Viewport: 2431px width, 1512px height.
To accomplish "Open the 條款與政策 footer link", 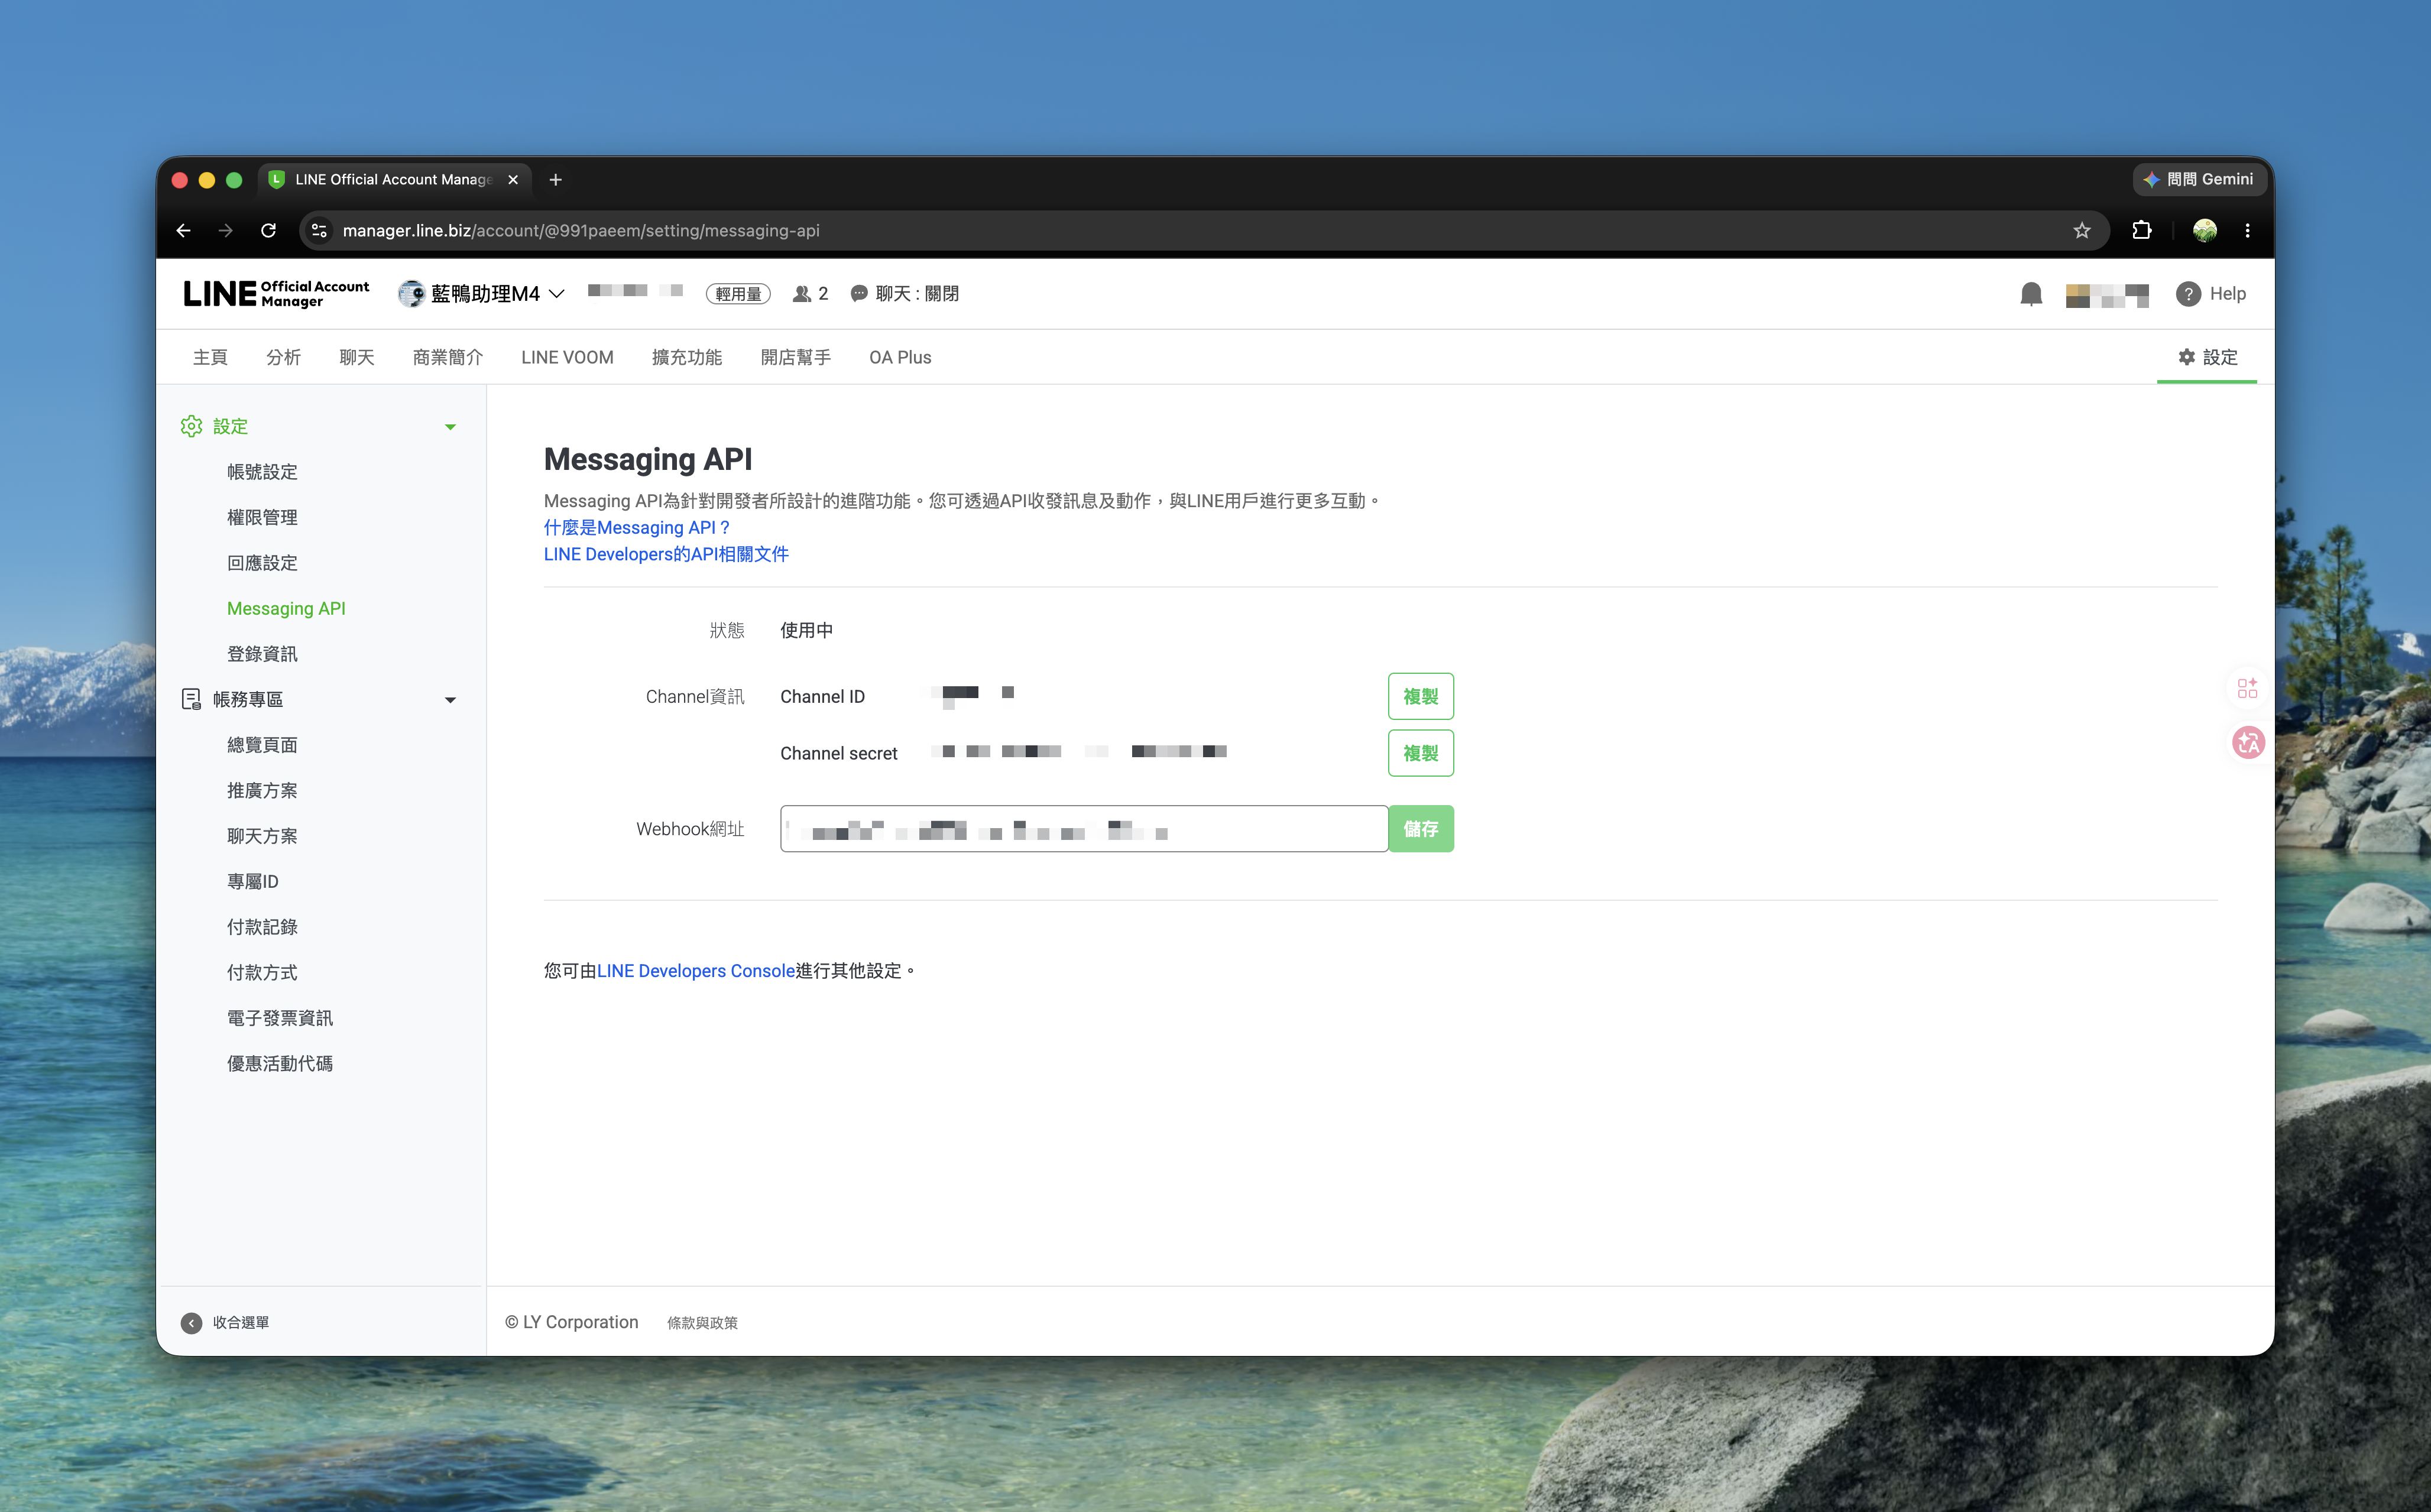I will coord(702,1323).
